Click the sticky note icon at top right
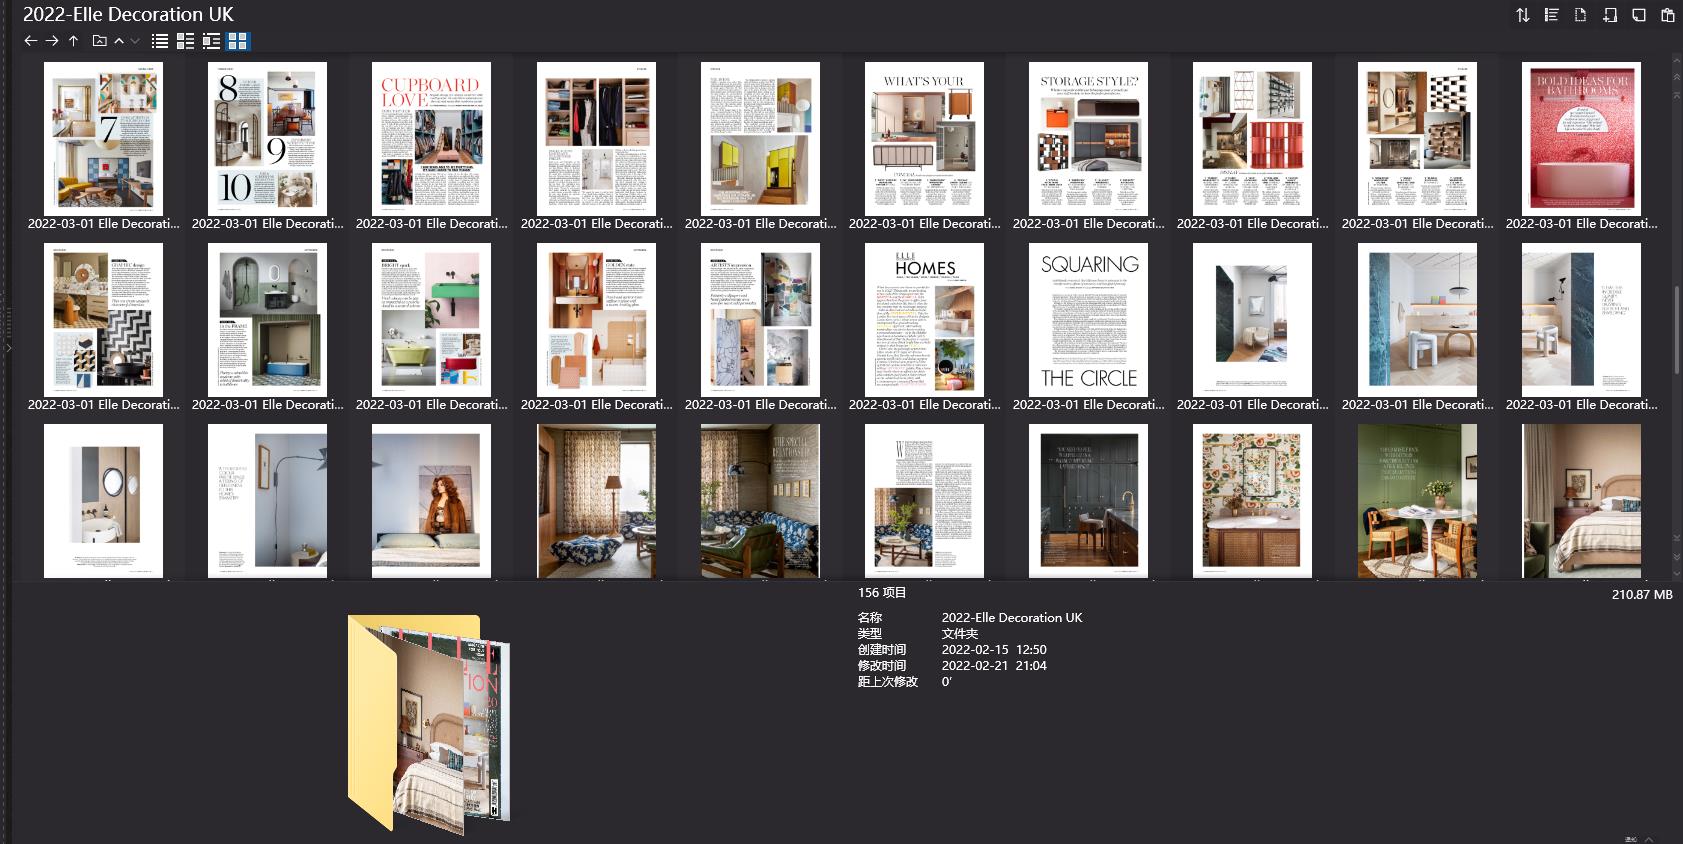Image resolution: width=1683 pixels, height=844 pixels. point(1638,15)
